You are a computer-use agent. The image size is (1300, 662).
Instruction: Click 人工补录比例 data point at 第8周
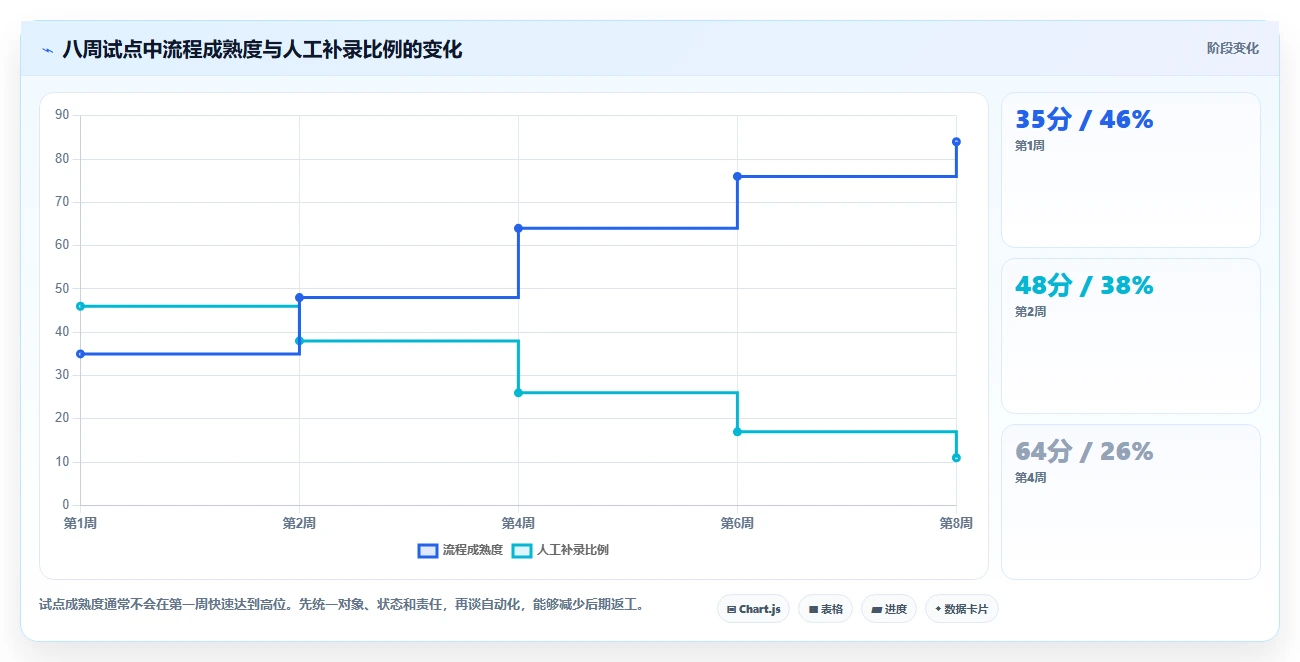(x=956, y=458)
